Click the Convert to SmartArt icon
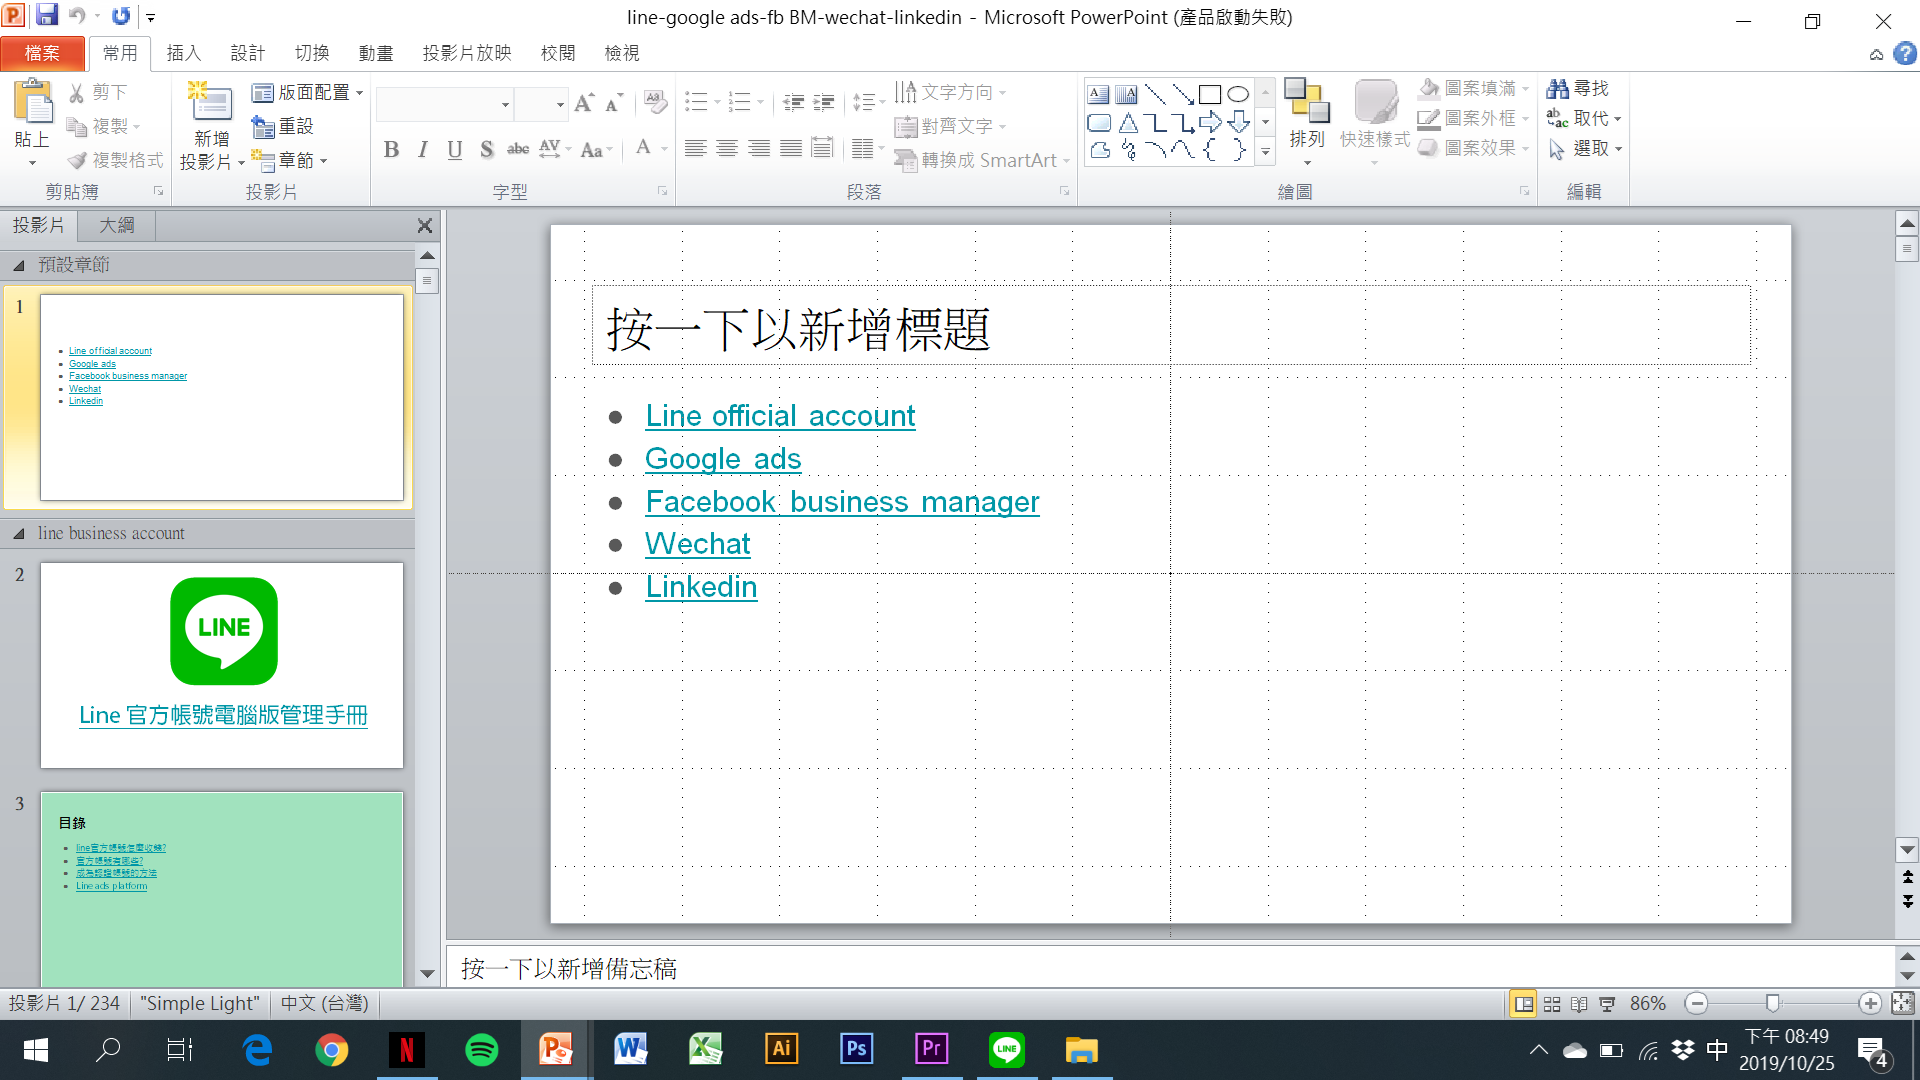Image resolution: width=1920 pixels, height=1080 pixels. pyautogui.click(x=905, y=160)
